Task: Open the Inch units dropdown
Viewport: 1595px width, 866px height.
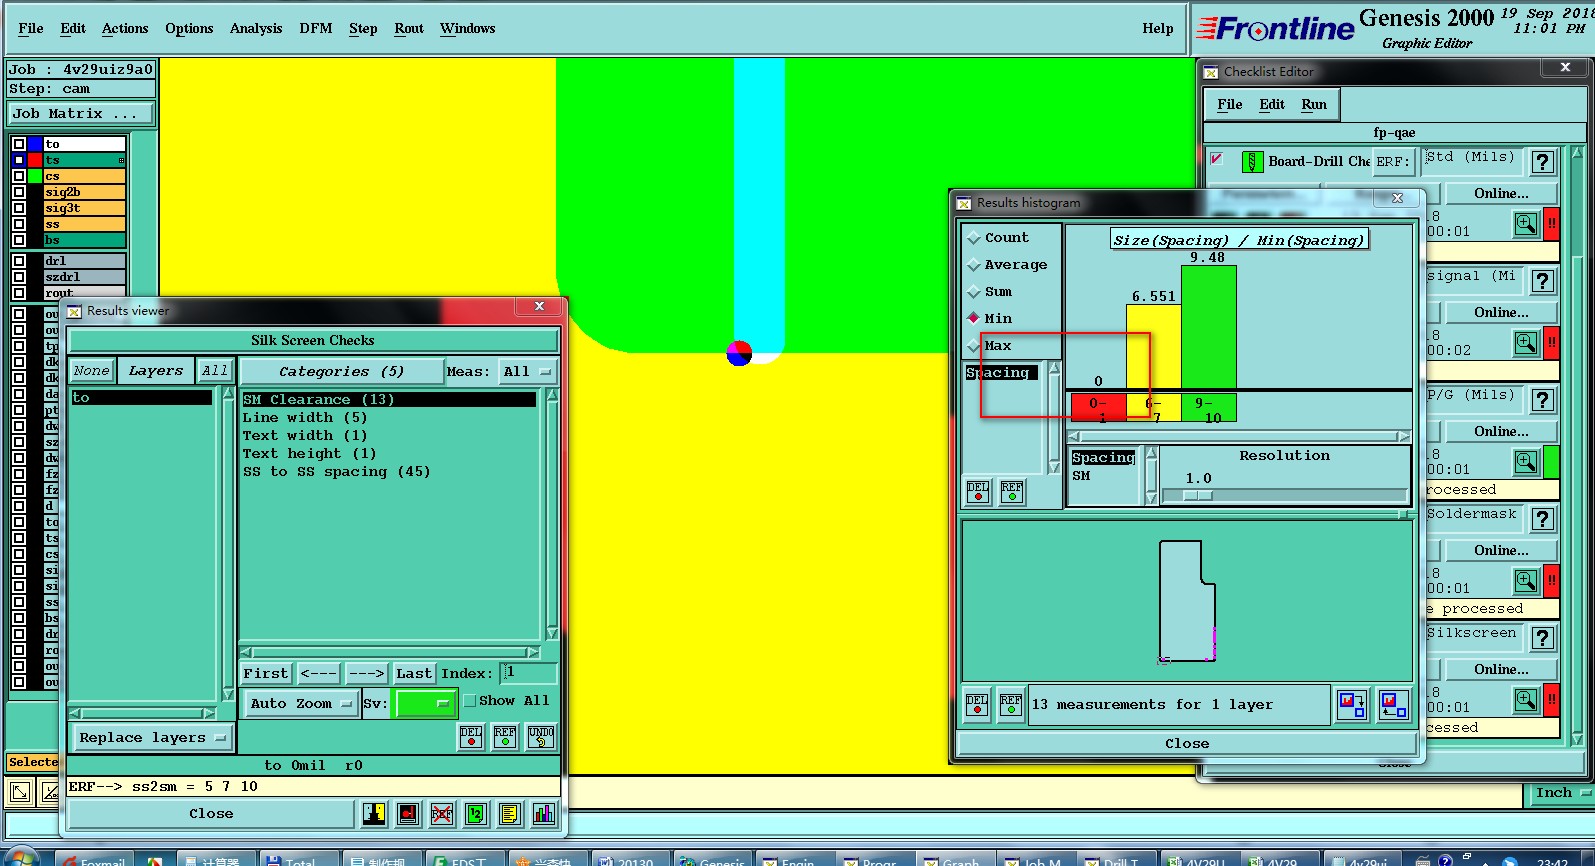Action: (x=1559, y=793)
